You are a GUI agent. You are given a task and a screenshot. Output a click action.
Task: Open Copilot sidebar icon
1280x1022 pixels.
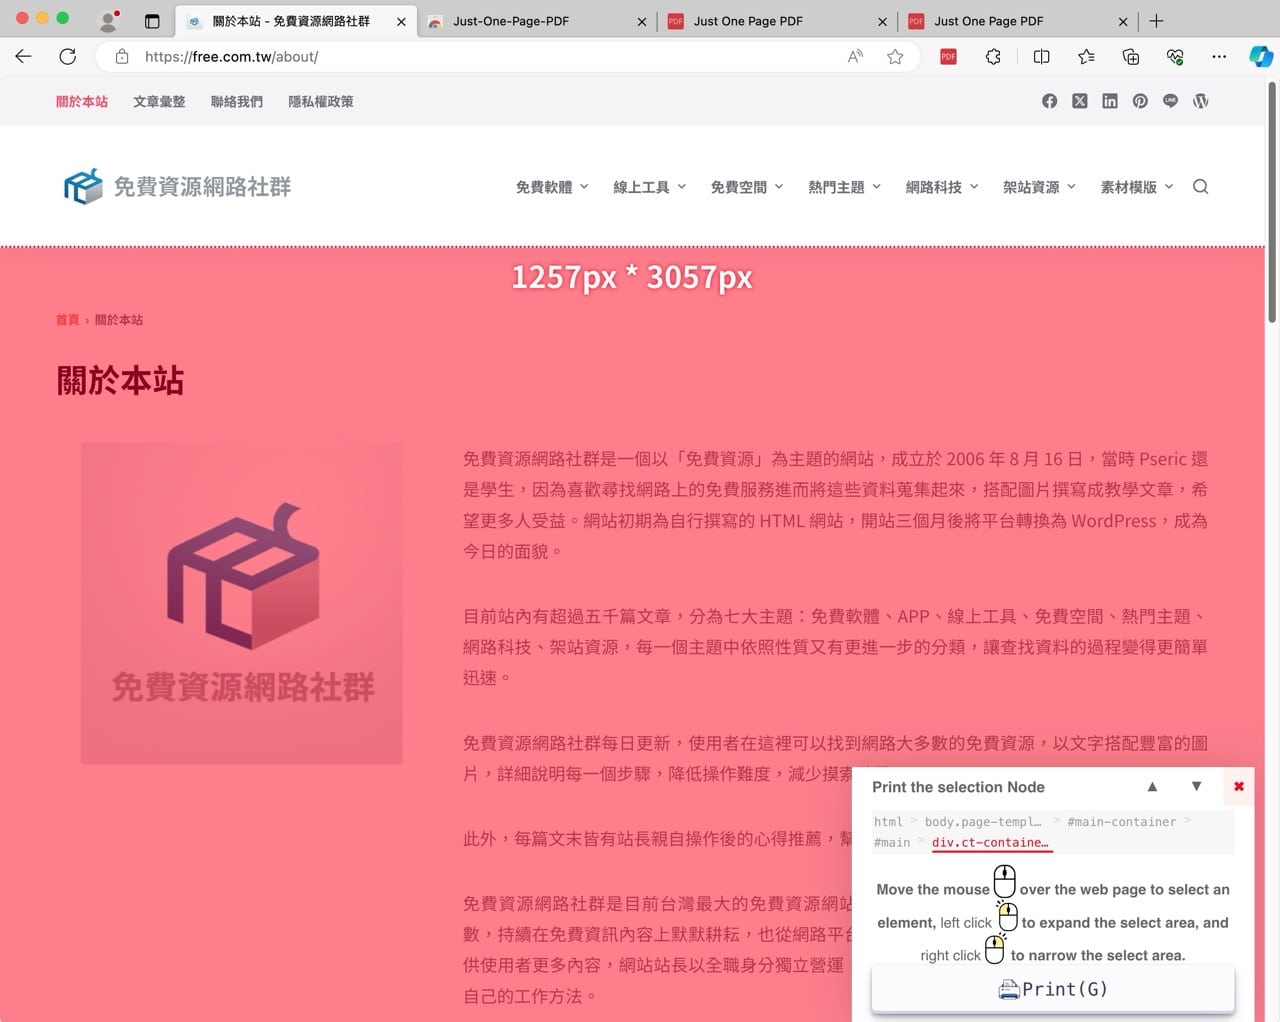(x=1261, y=57)
